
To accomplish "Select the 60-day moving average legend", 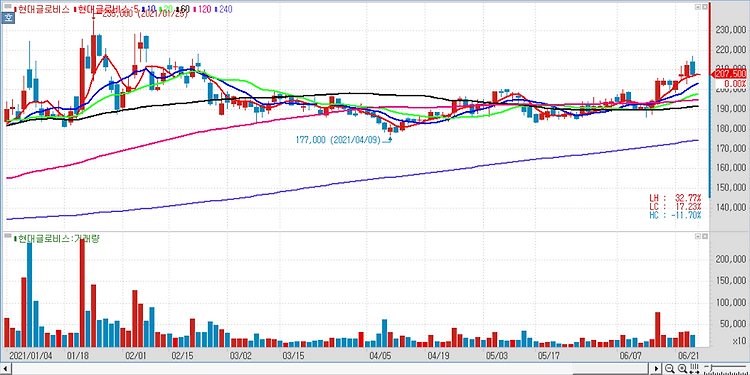I will pos(182,10).
